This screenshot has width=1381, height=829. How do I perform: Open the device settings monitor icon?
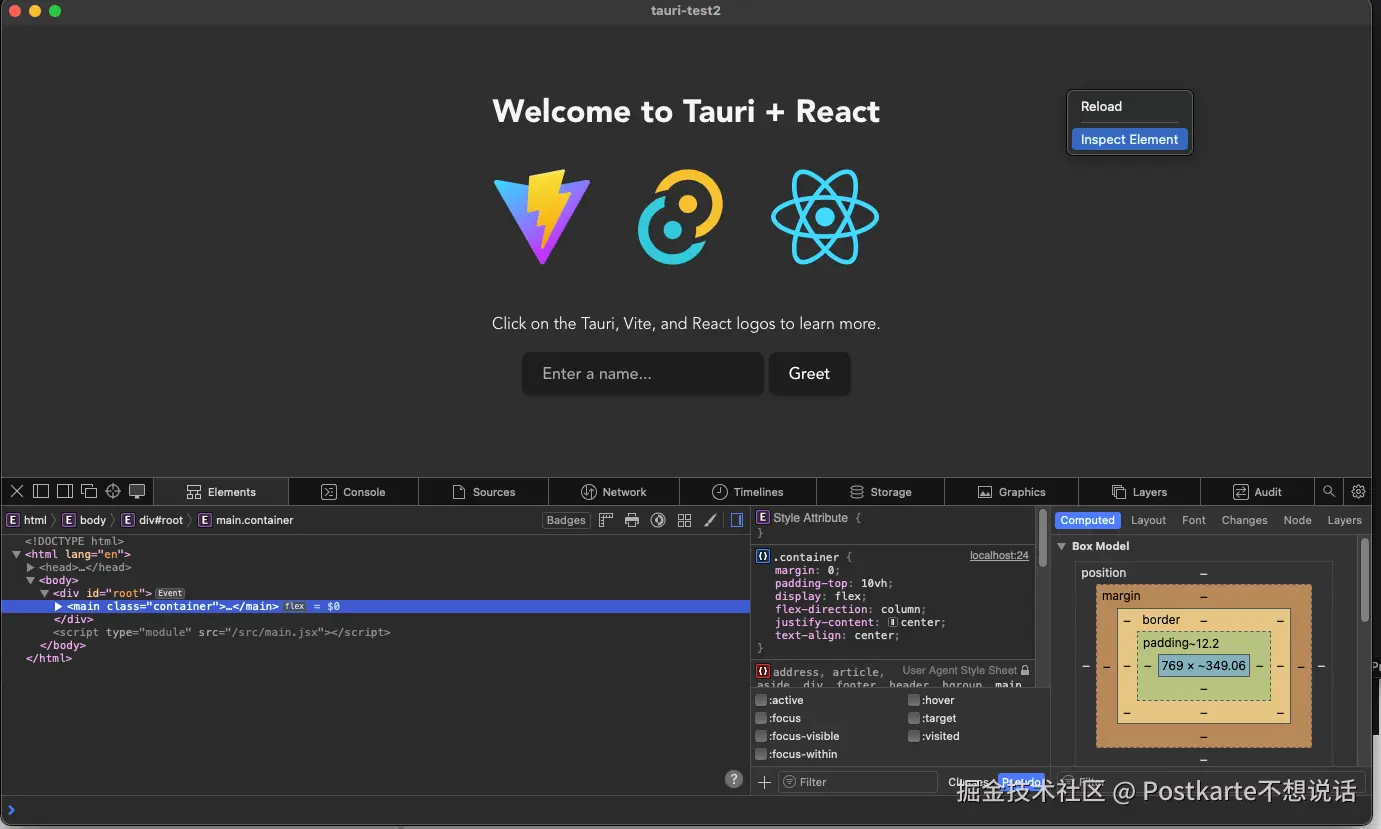coord(137,491)
